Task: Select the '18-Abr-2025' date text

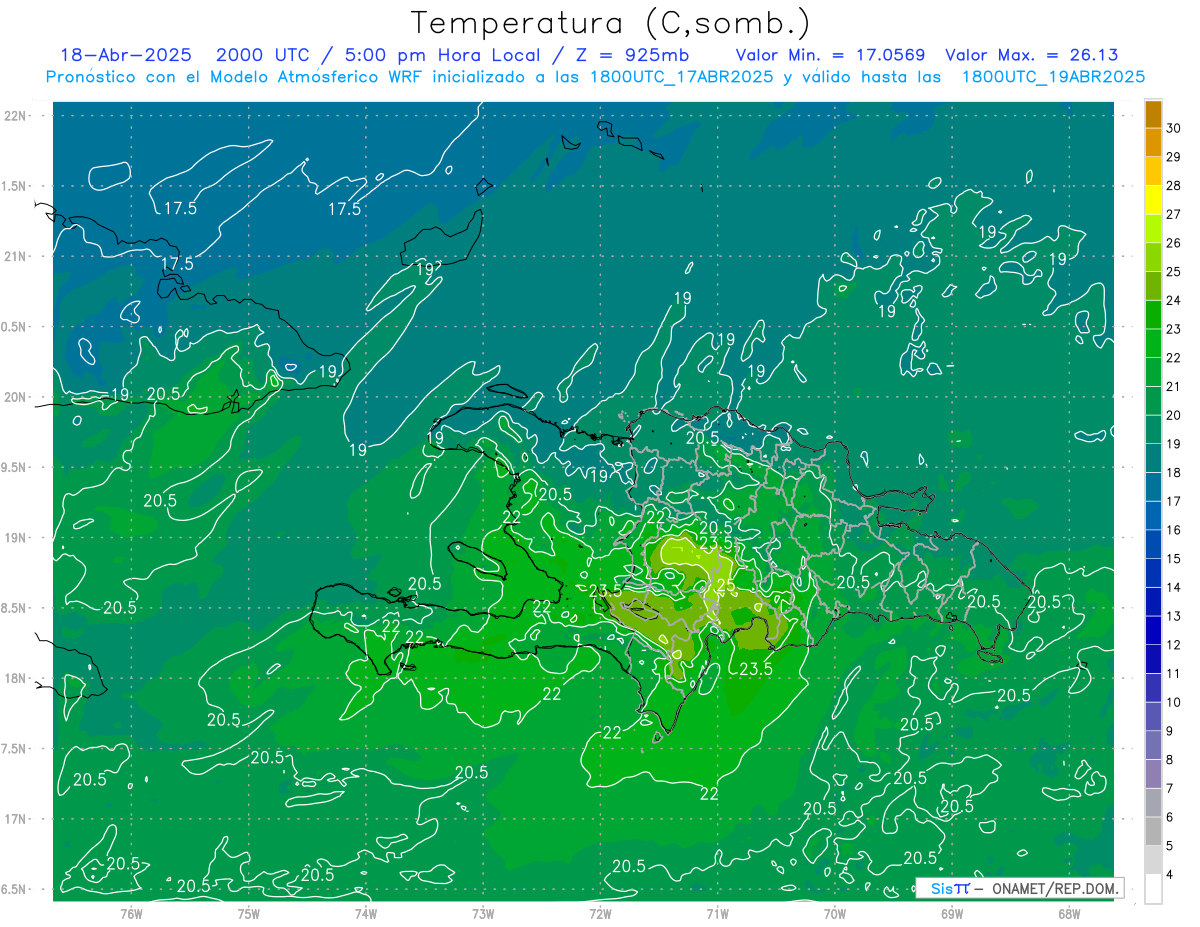Action: pos(127,55)
